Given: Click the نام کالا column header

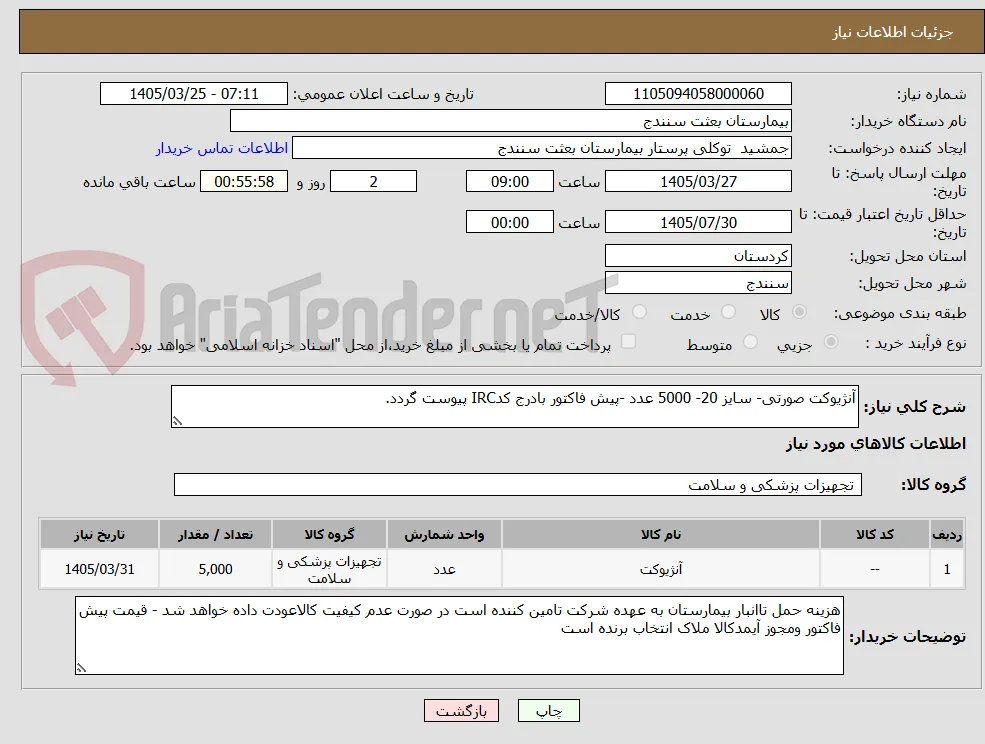Looking at the screenshot, I should pyautogui.click(x=661, y=534).
